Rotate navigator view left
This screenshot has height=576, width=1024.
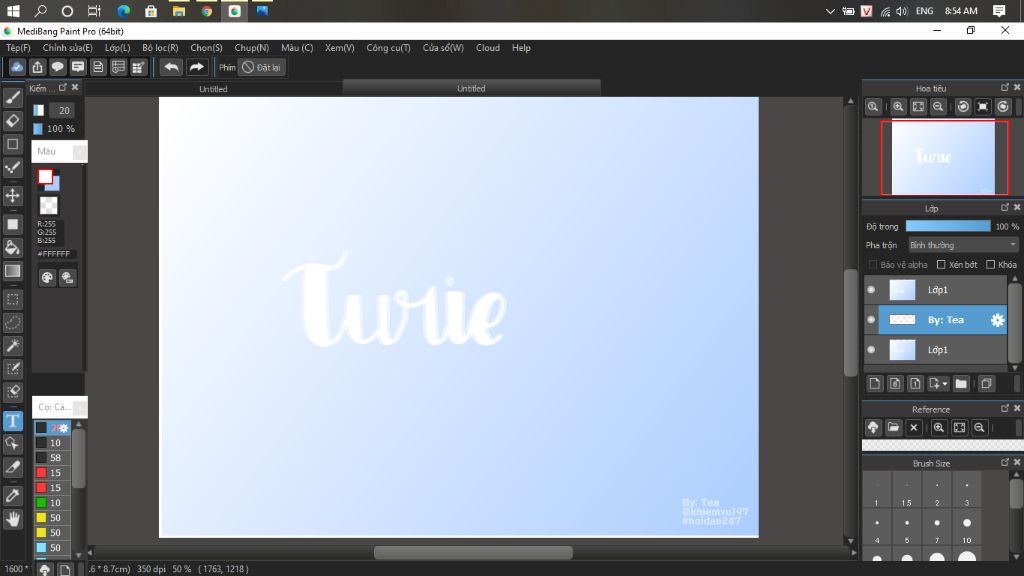(x=963, y=107)
